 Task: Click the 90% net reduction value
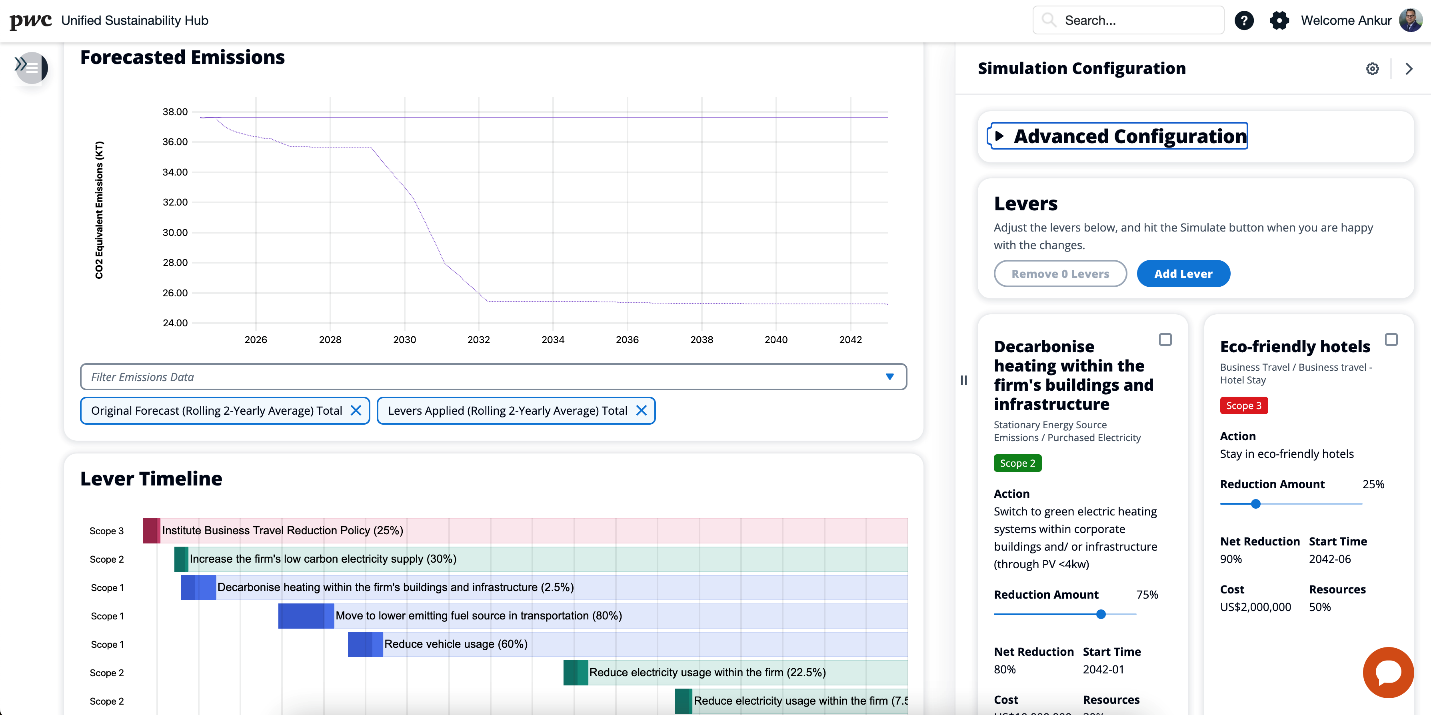[x=1231, y=559]
